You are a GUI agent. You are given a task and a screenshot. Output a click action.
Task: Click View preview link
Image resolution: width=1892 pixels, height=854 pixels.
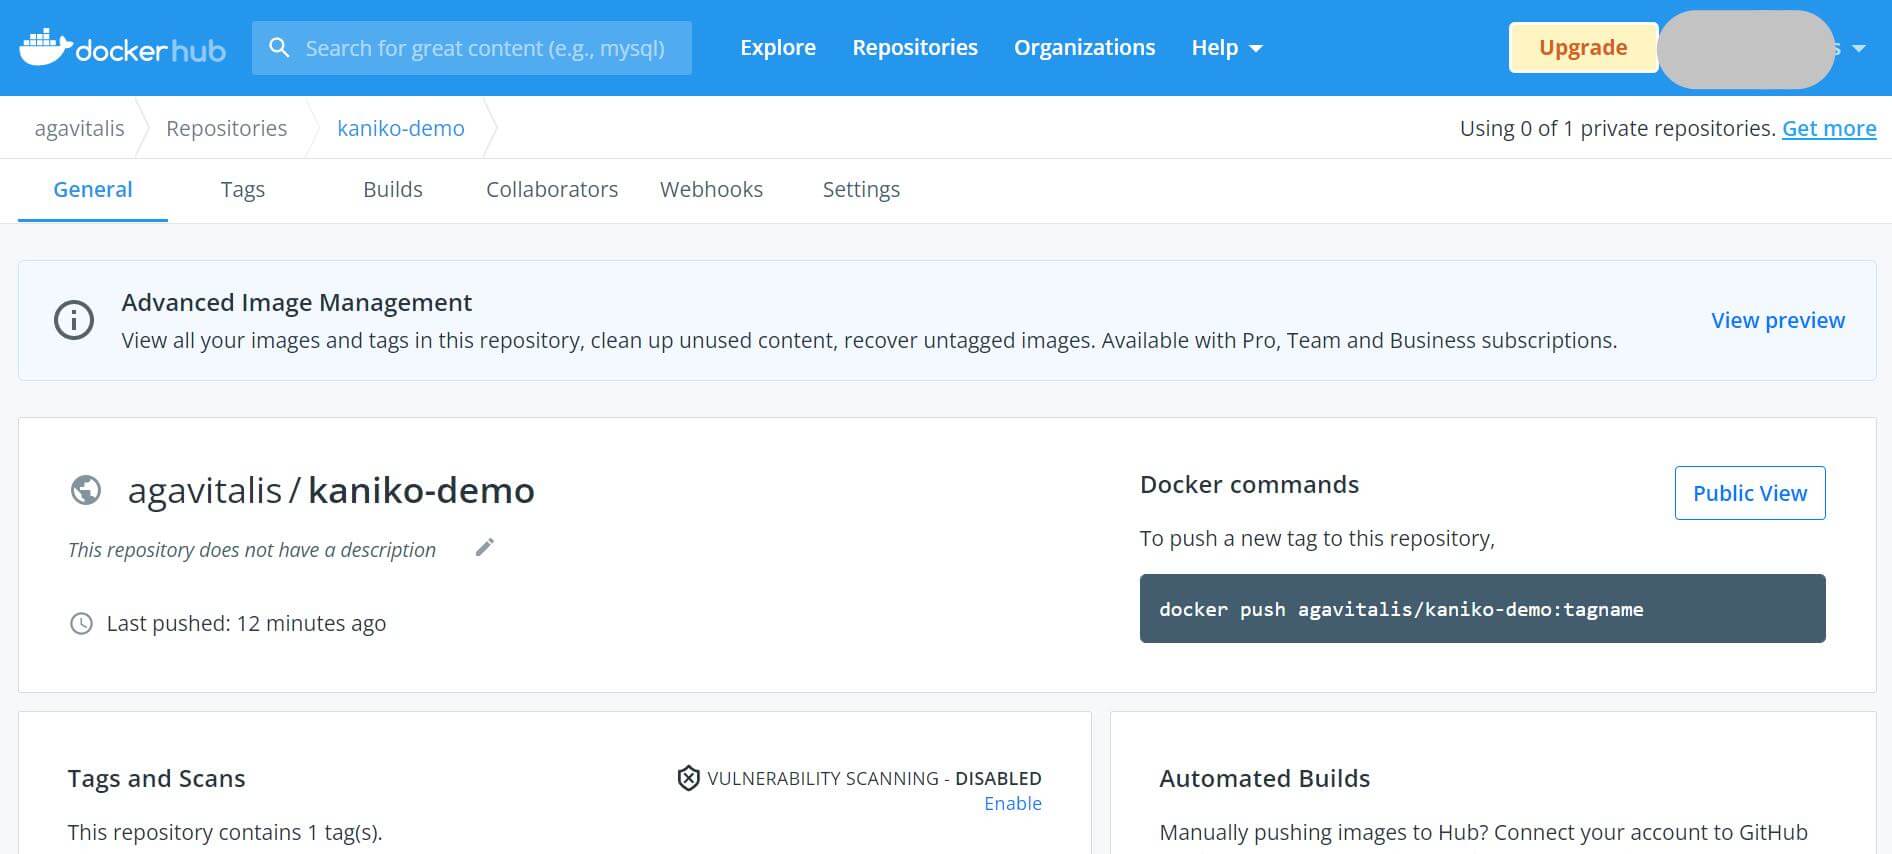[1778, 320]
